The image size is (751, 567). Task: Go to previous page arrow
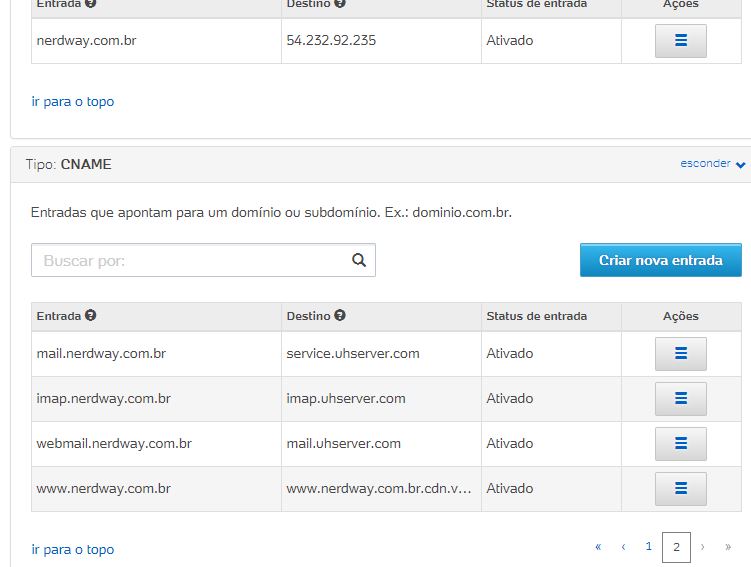(x=623, y=546)
